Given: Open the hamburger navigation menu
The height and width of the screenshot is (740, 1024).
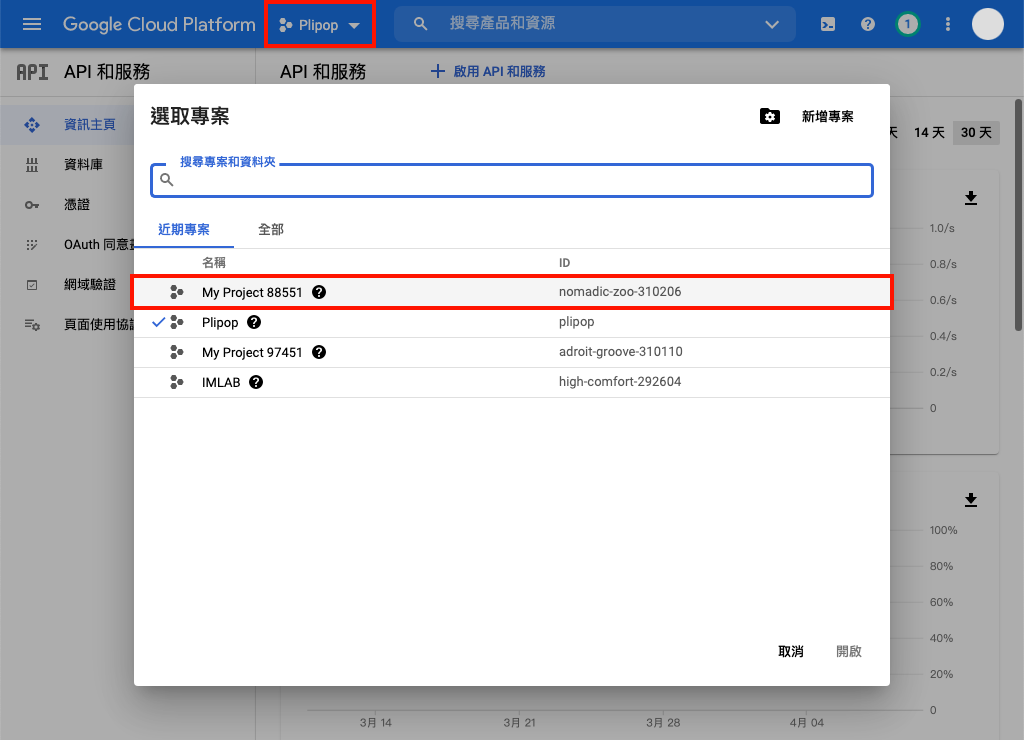Looking at the screenshot, I should click(31, 24).
